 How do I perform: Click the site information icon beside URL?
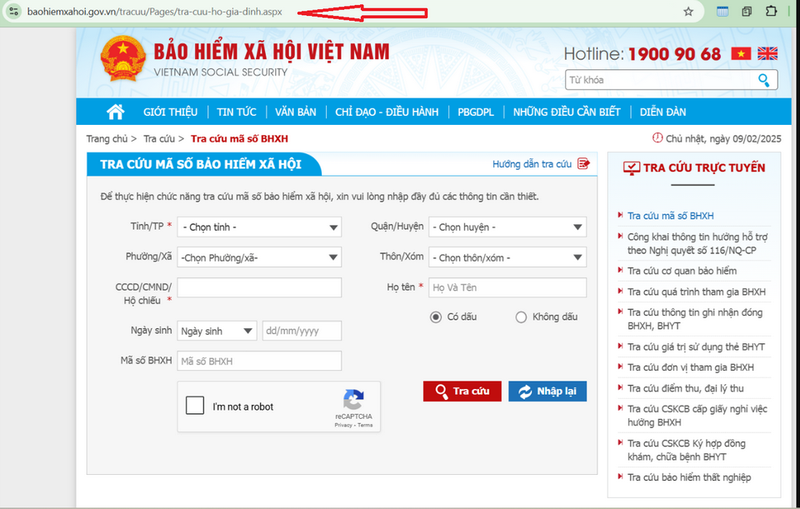(14, 11)
